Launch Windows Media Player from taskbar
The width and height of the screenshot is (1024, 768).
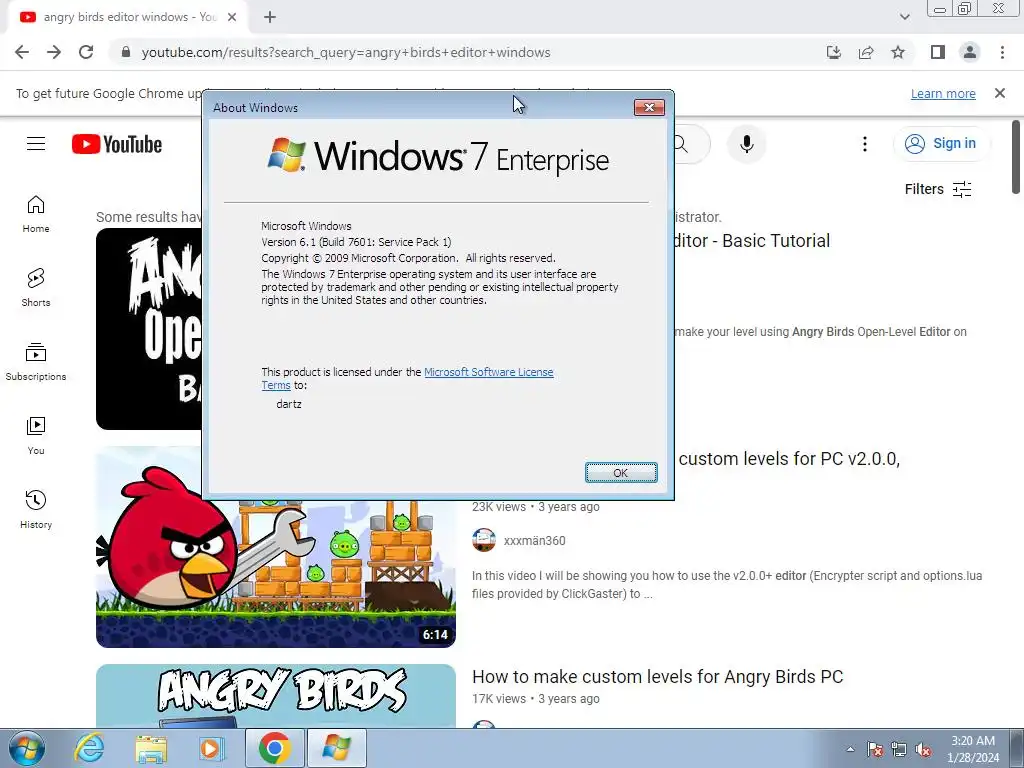(212, 748)
